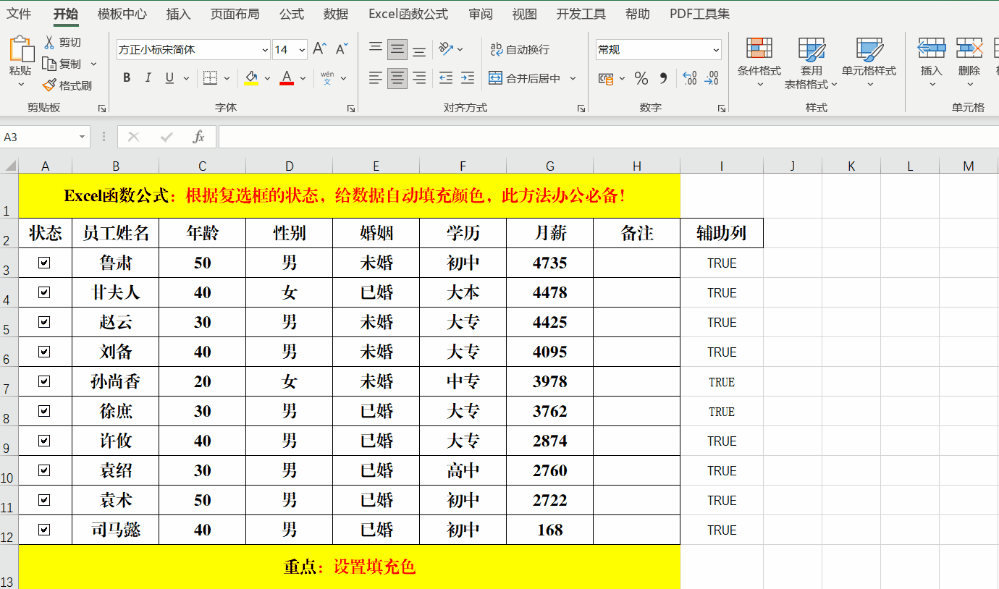999x589 pixels.
Task: Uncheck the checkbox for 甘夫人
Action: [44, 292]
